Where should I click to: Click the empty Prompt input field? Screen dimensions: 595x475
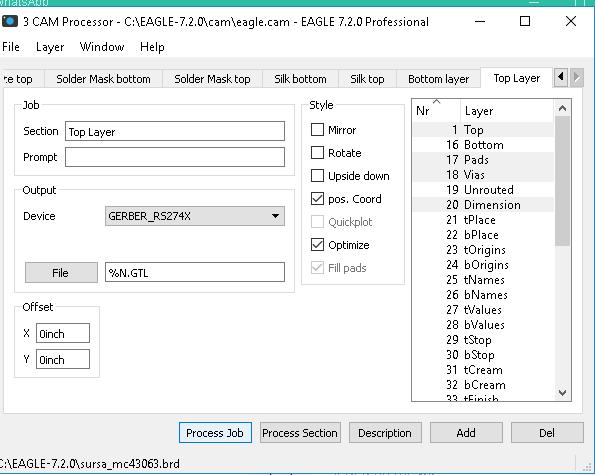click(x=175, y=157)
